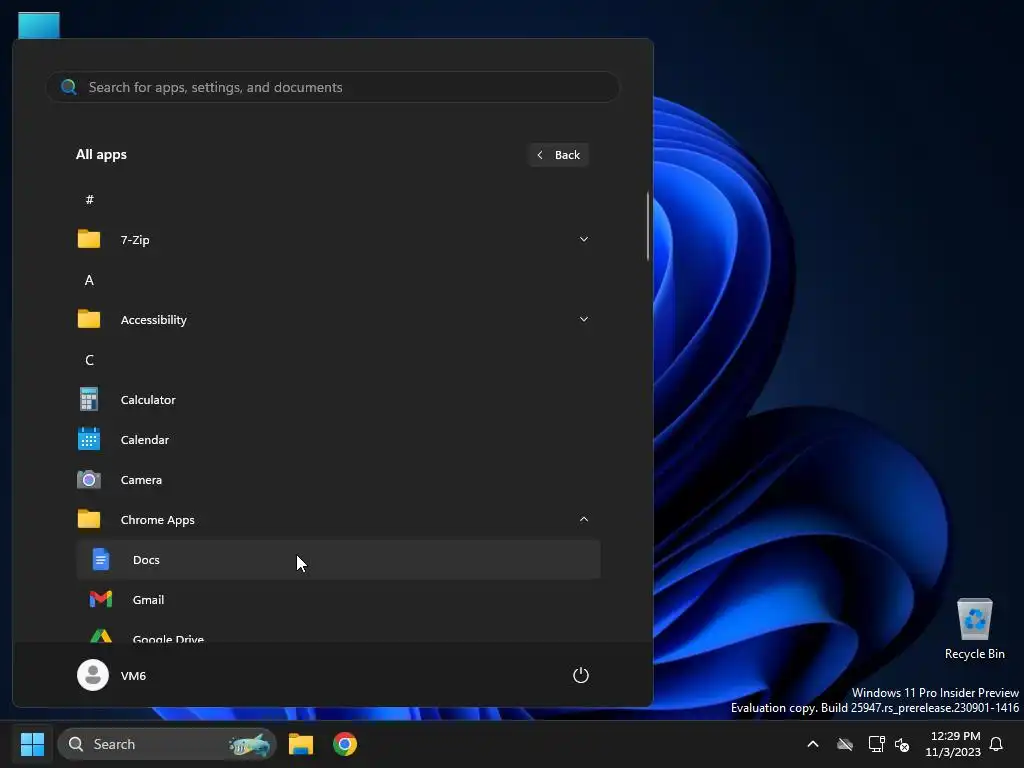
Task: Click the Windows Start button
Action: 32,744
